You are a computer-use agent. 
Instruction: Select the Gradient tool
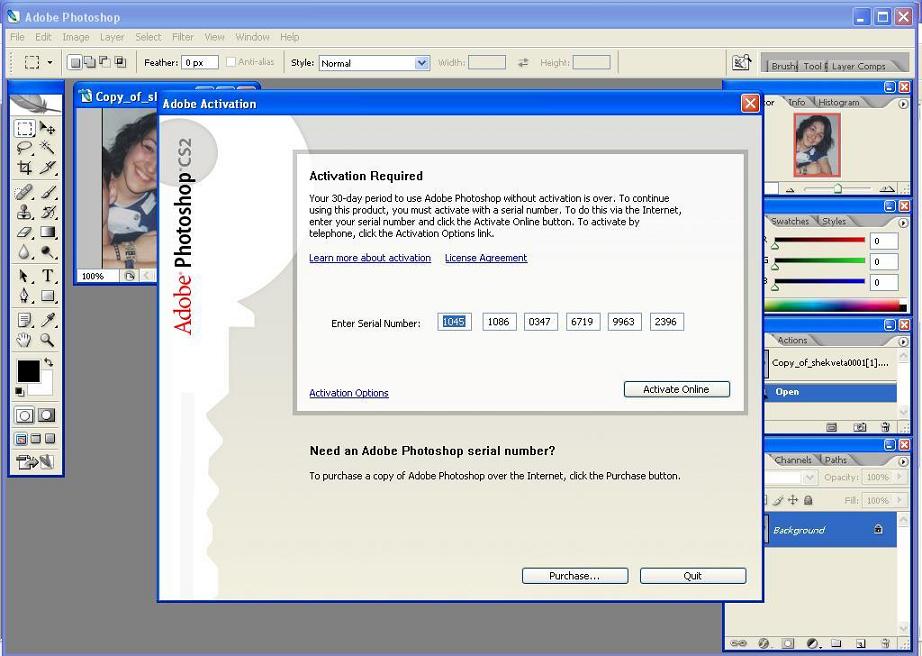point(48,232)
